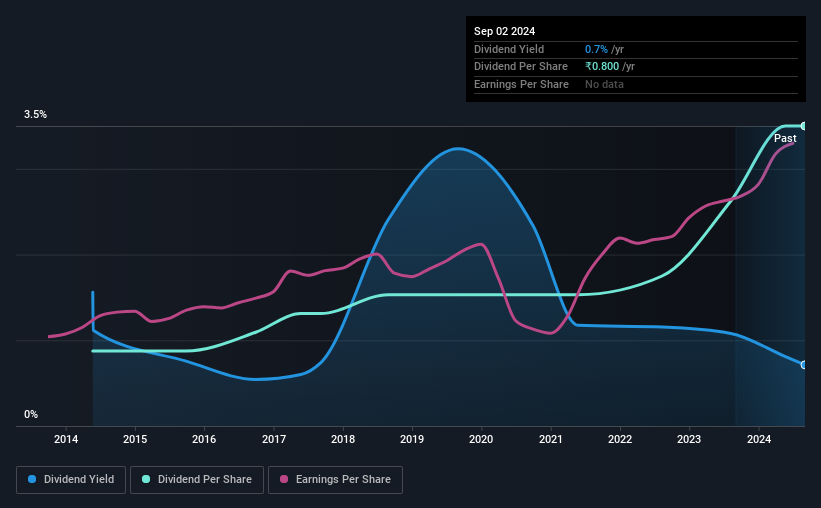This screenshot has width=821, height=508.
Task: Click the 2023 x-axis label
Action: (689, 439)
